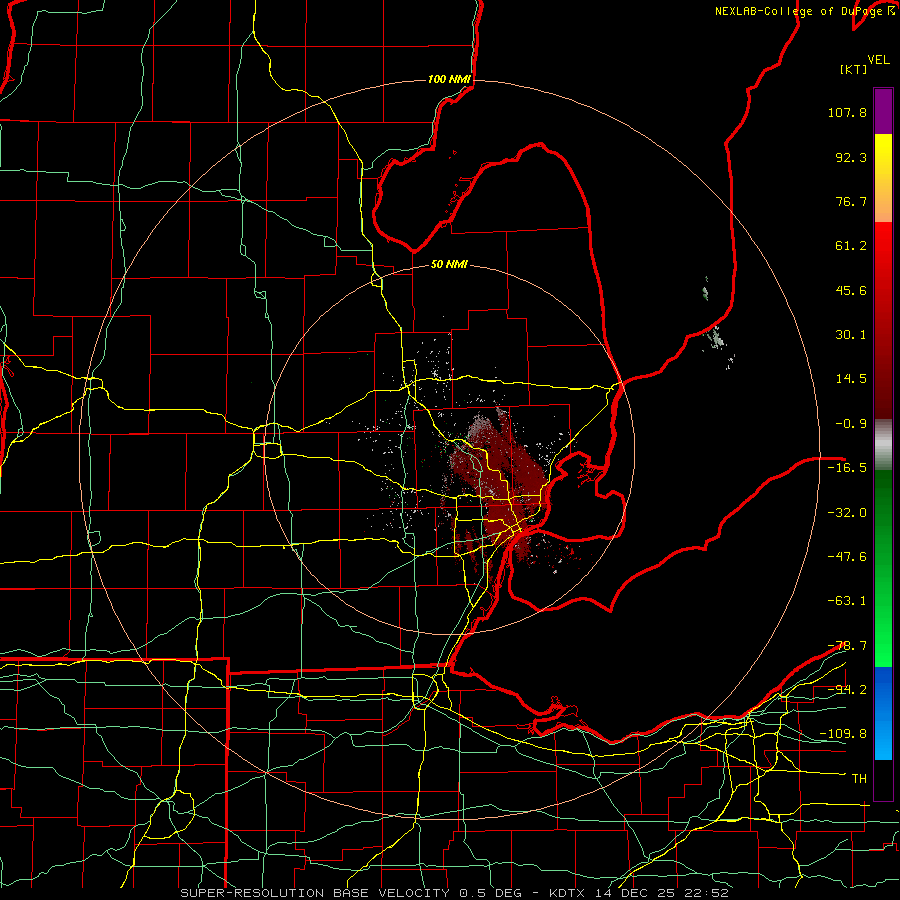
Task: Select the 92.3 velocity scale label
Action: pos(851,157)
